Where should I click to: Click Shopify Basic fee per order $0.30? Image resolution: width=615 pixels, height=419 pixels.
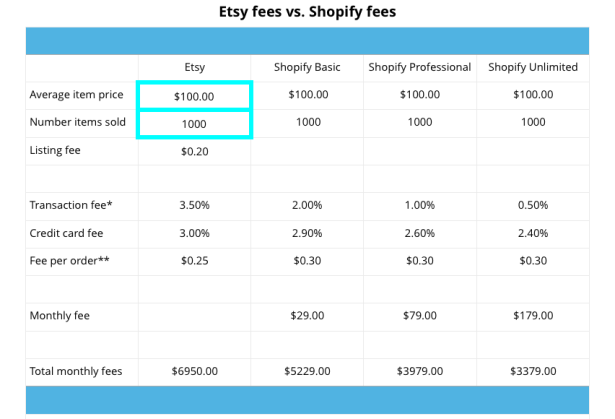point(307,261)
